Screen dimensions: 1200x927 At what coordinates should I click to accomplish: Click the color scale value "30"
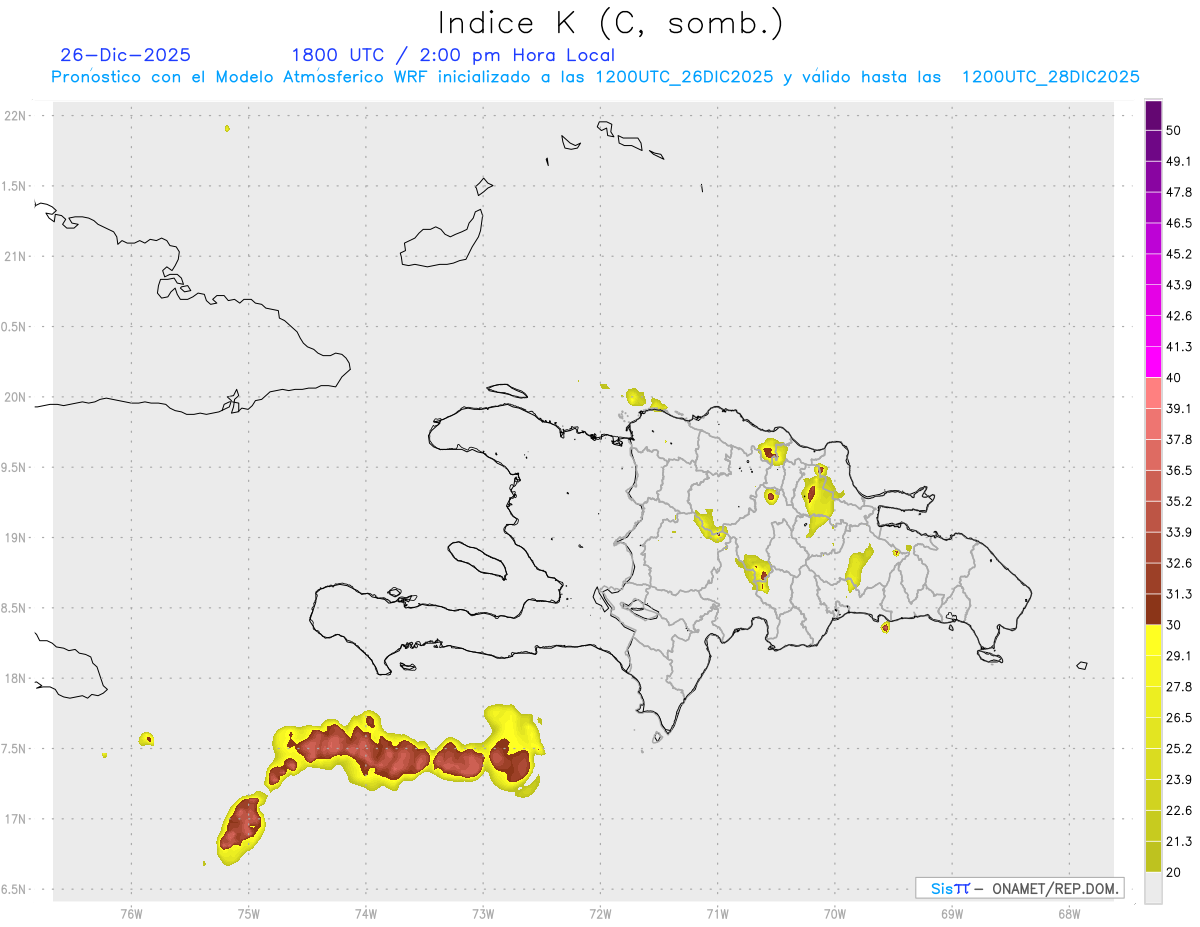[1175, 625]
